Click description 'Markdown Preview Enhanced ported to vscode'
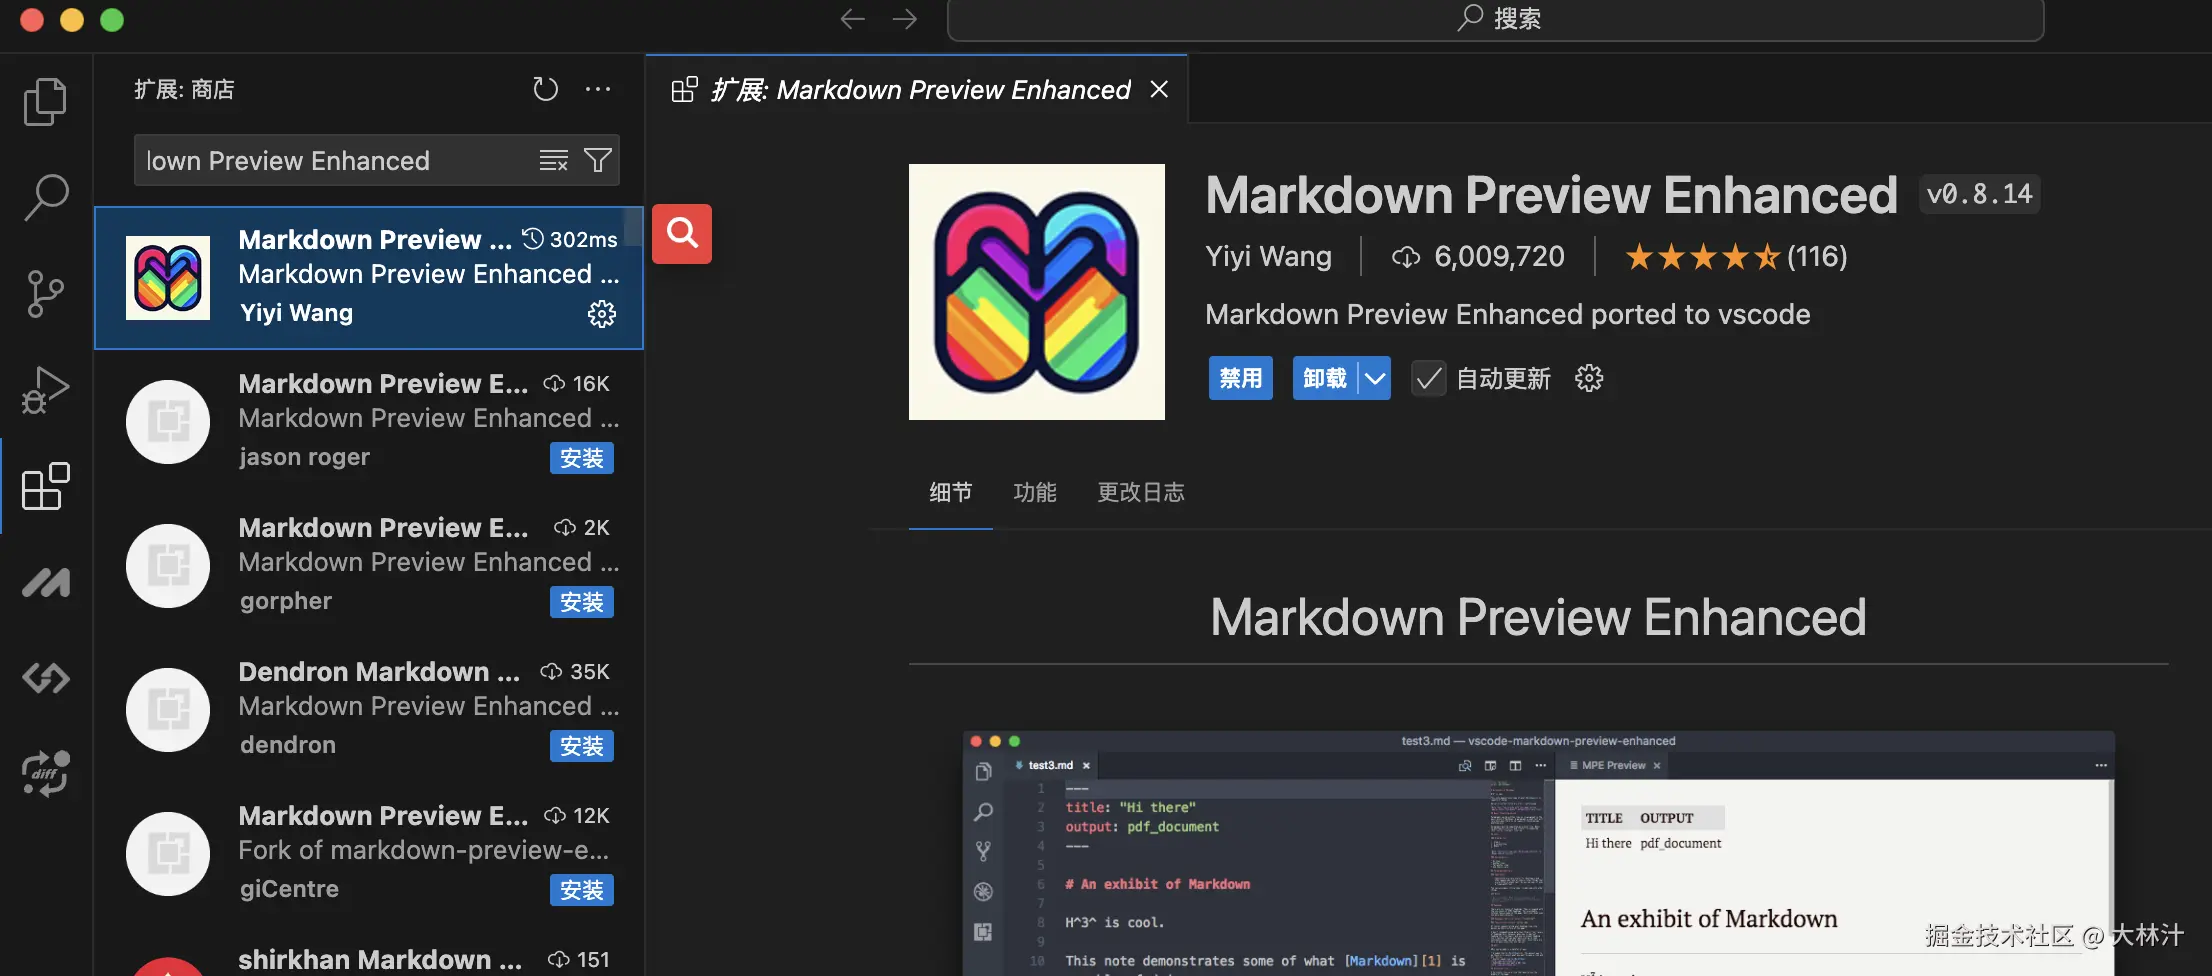Screen dimensions: 2212x976 pos(1508,314)
